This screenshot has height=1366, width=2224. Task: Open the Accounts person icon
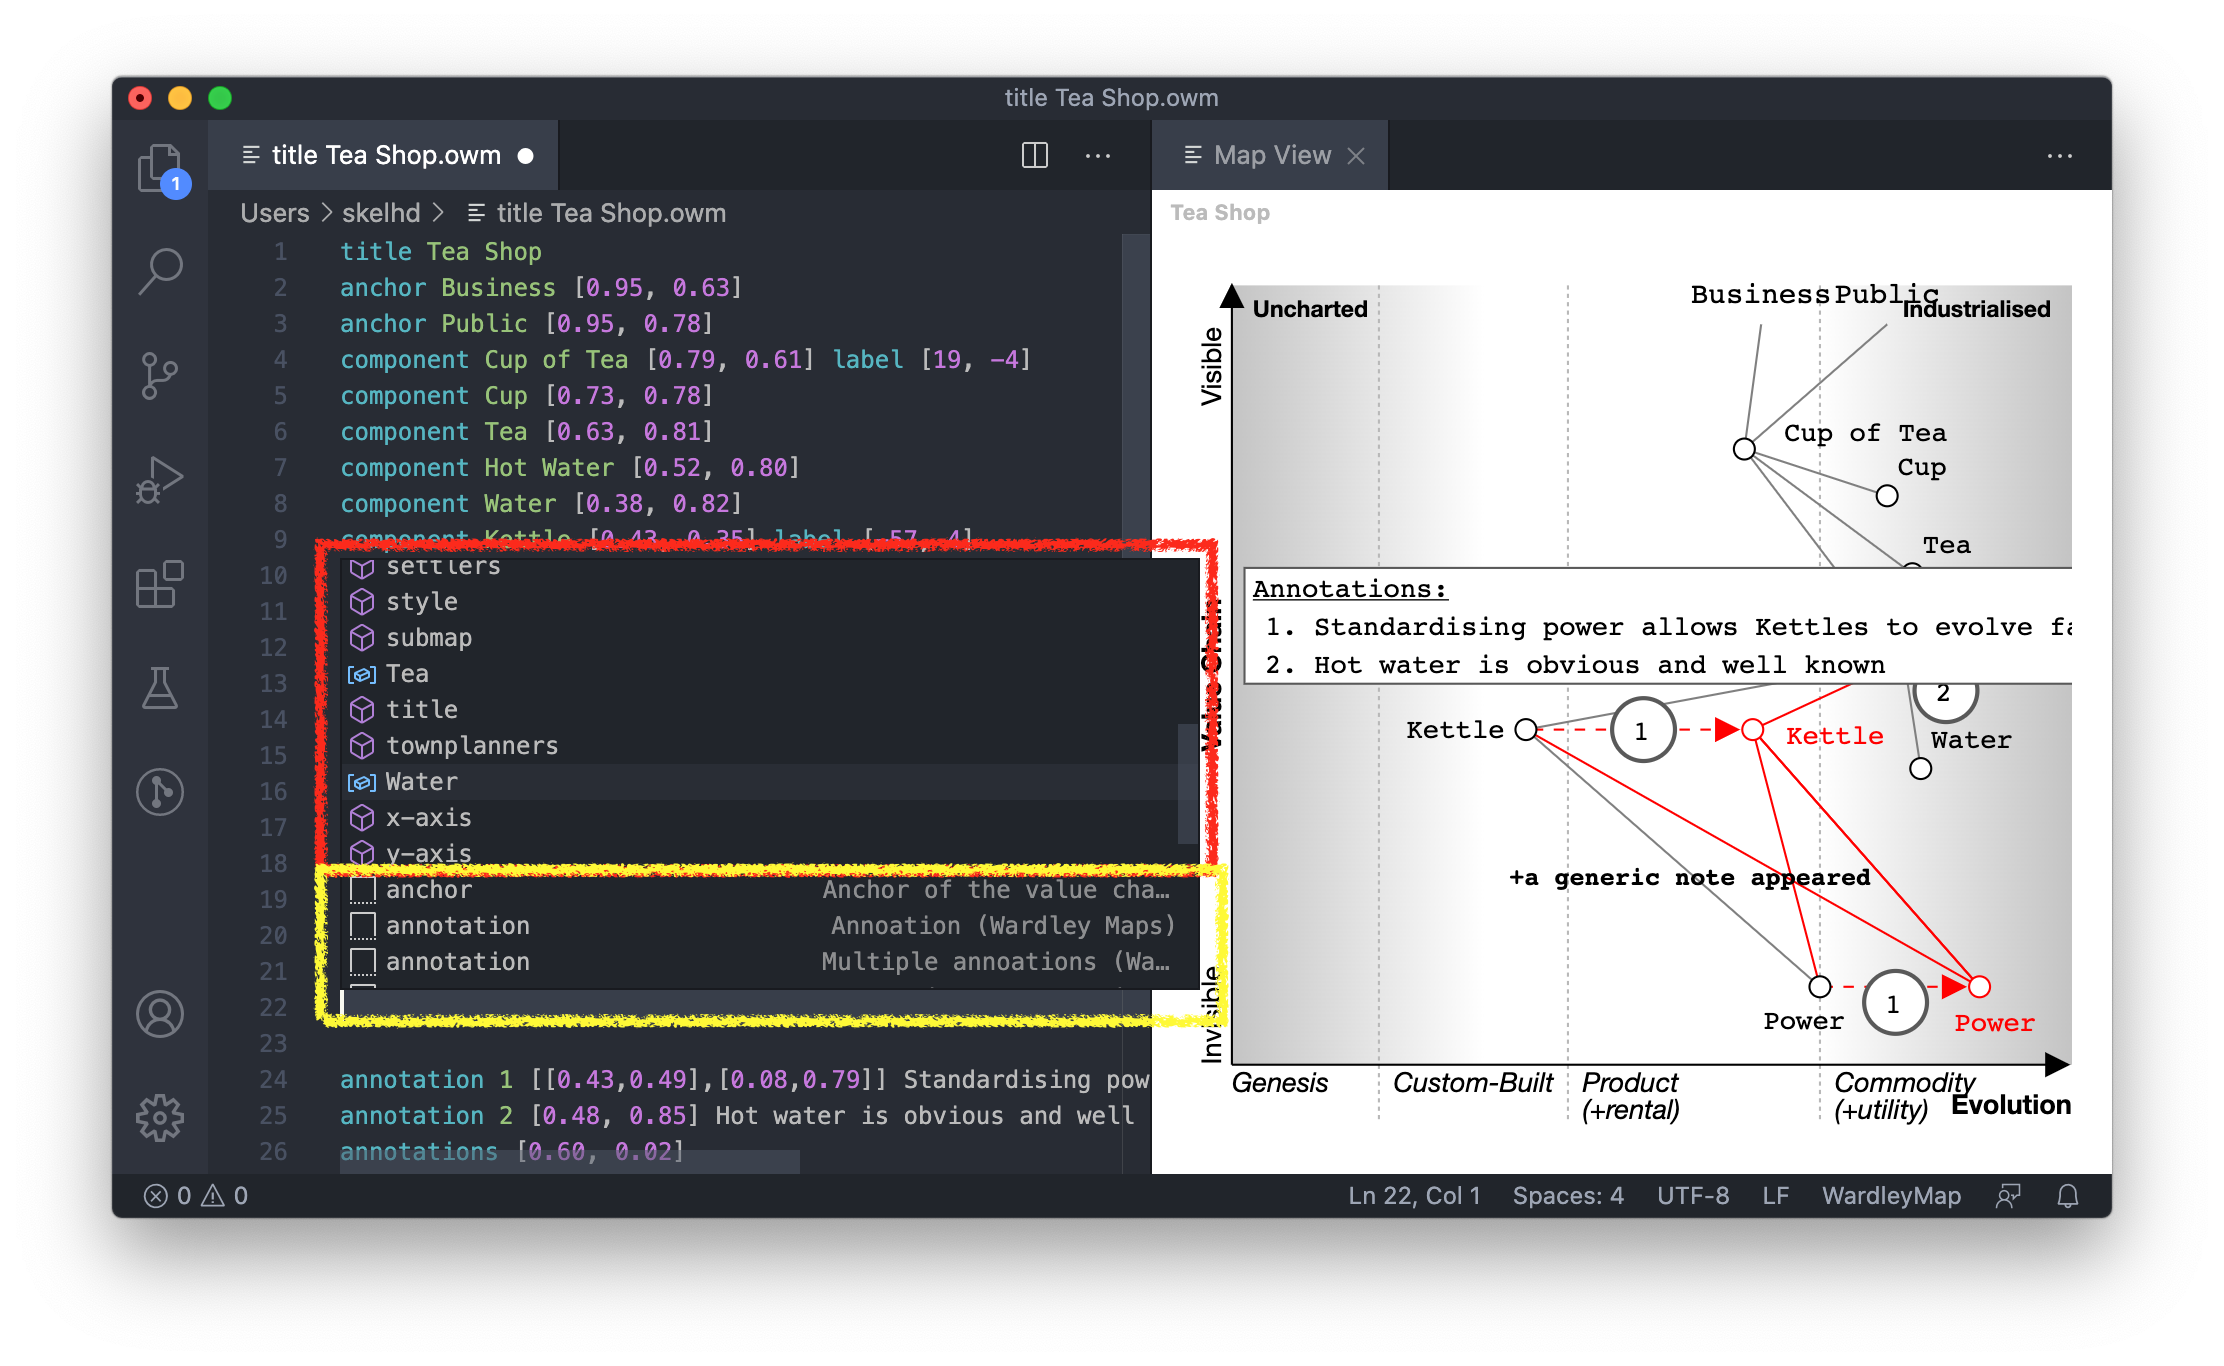(160, 1014)
